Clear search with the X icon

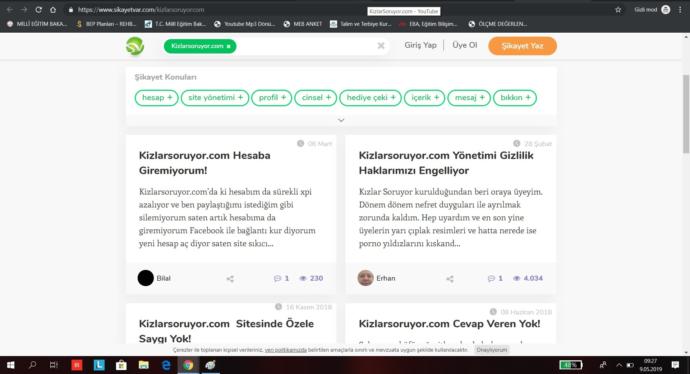click(x=381, y=46)
